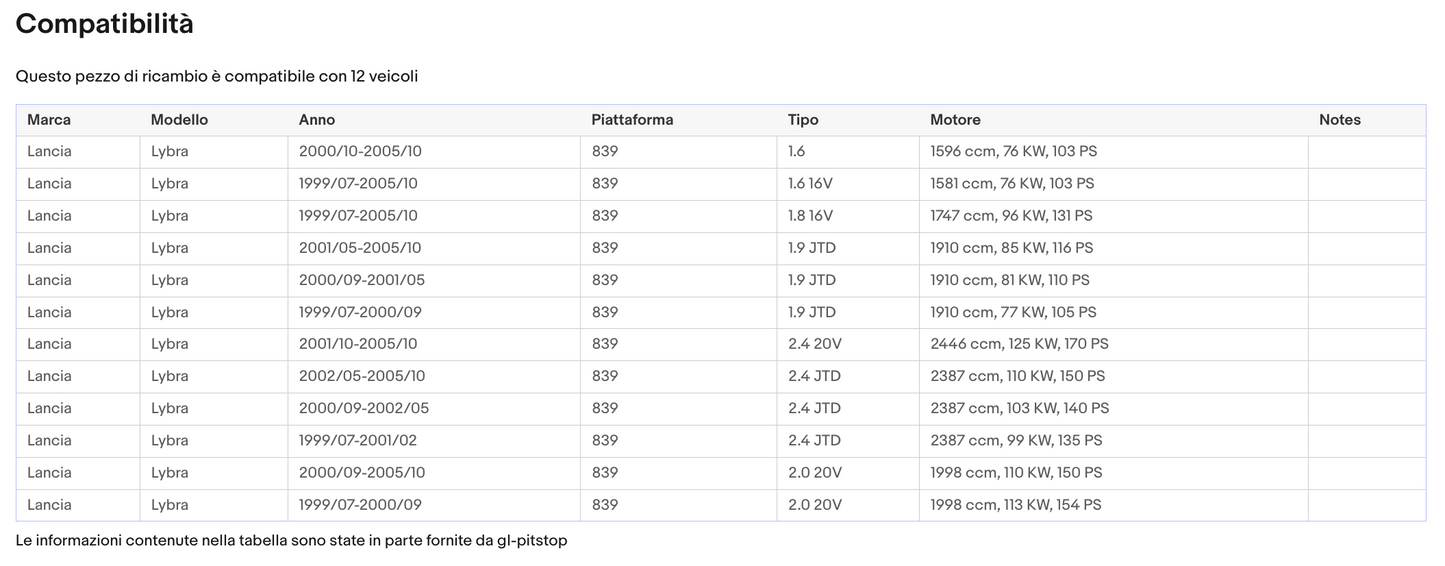Click the gl-pitstop information footer text

coord(291,541)
